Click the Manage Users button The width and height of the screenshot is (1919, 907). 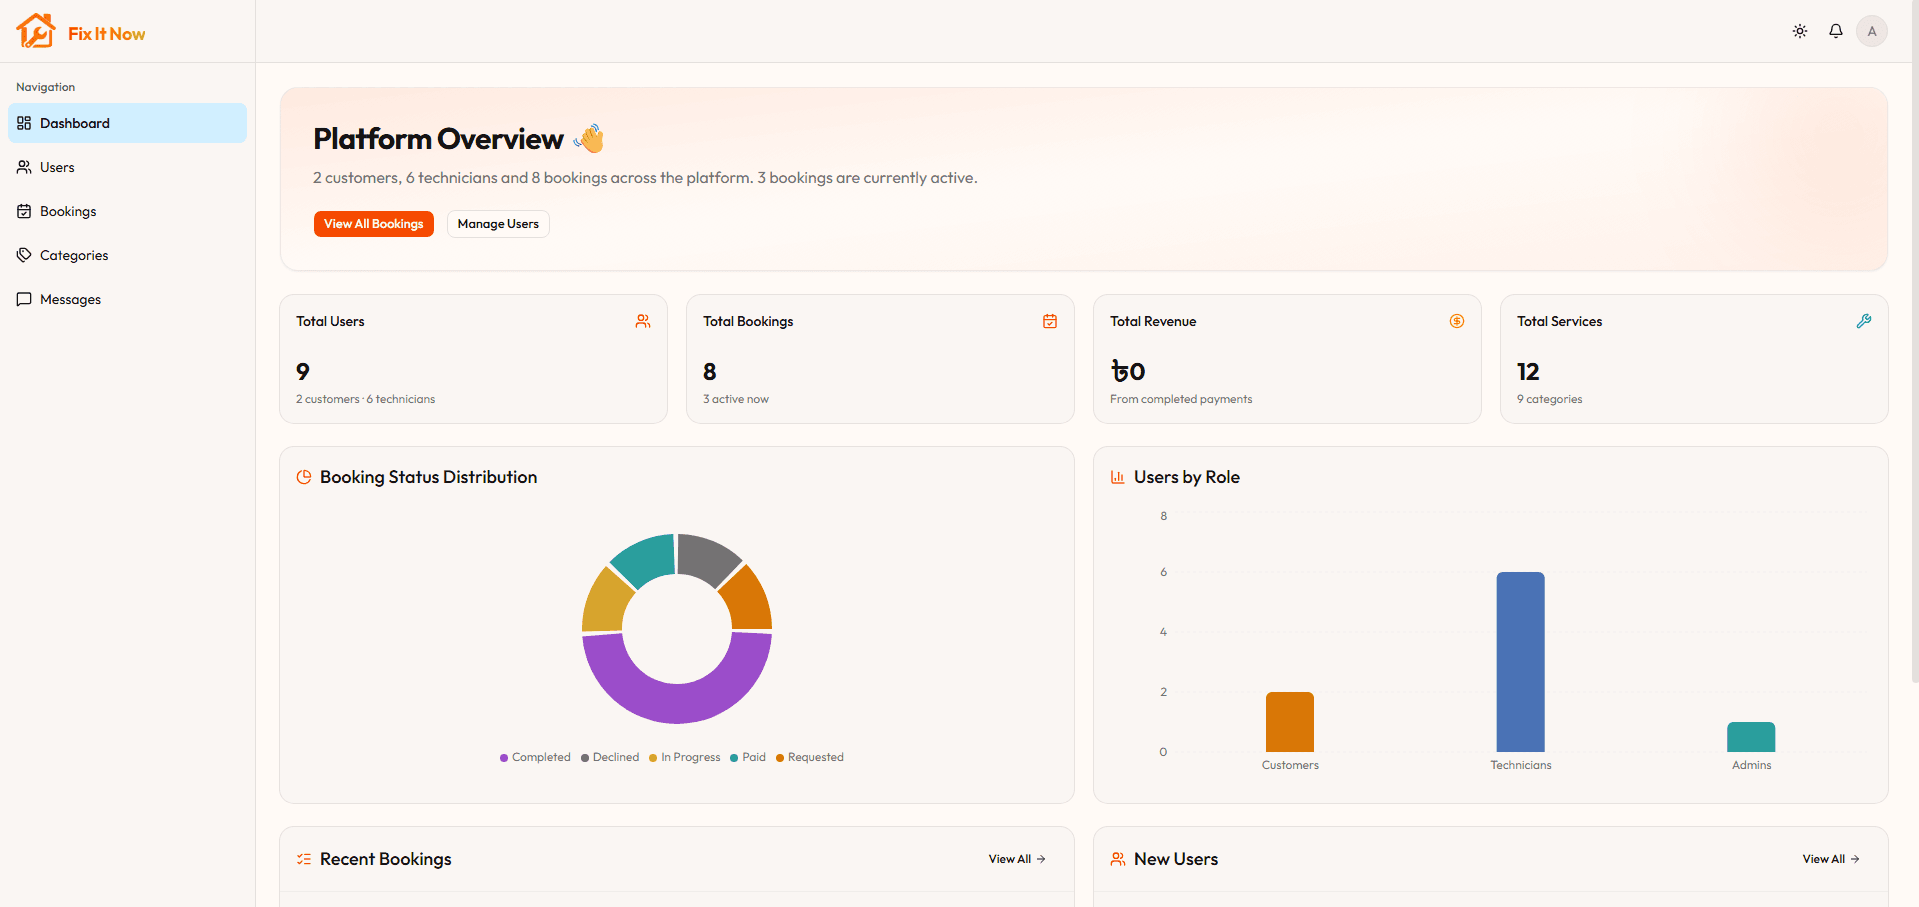[x=498, y=224]
